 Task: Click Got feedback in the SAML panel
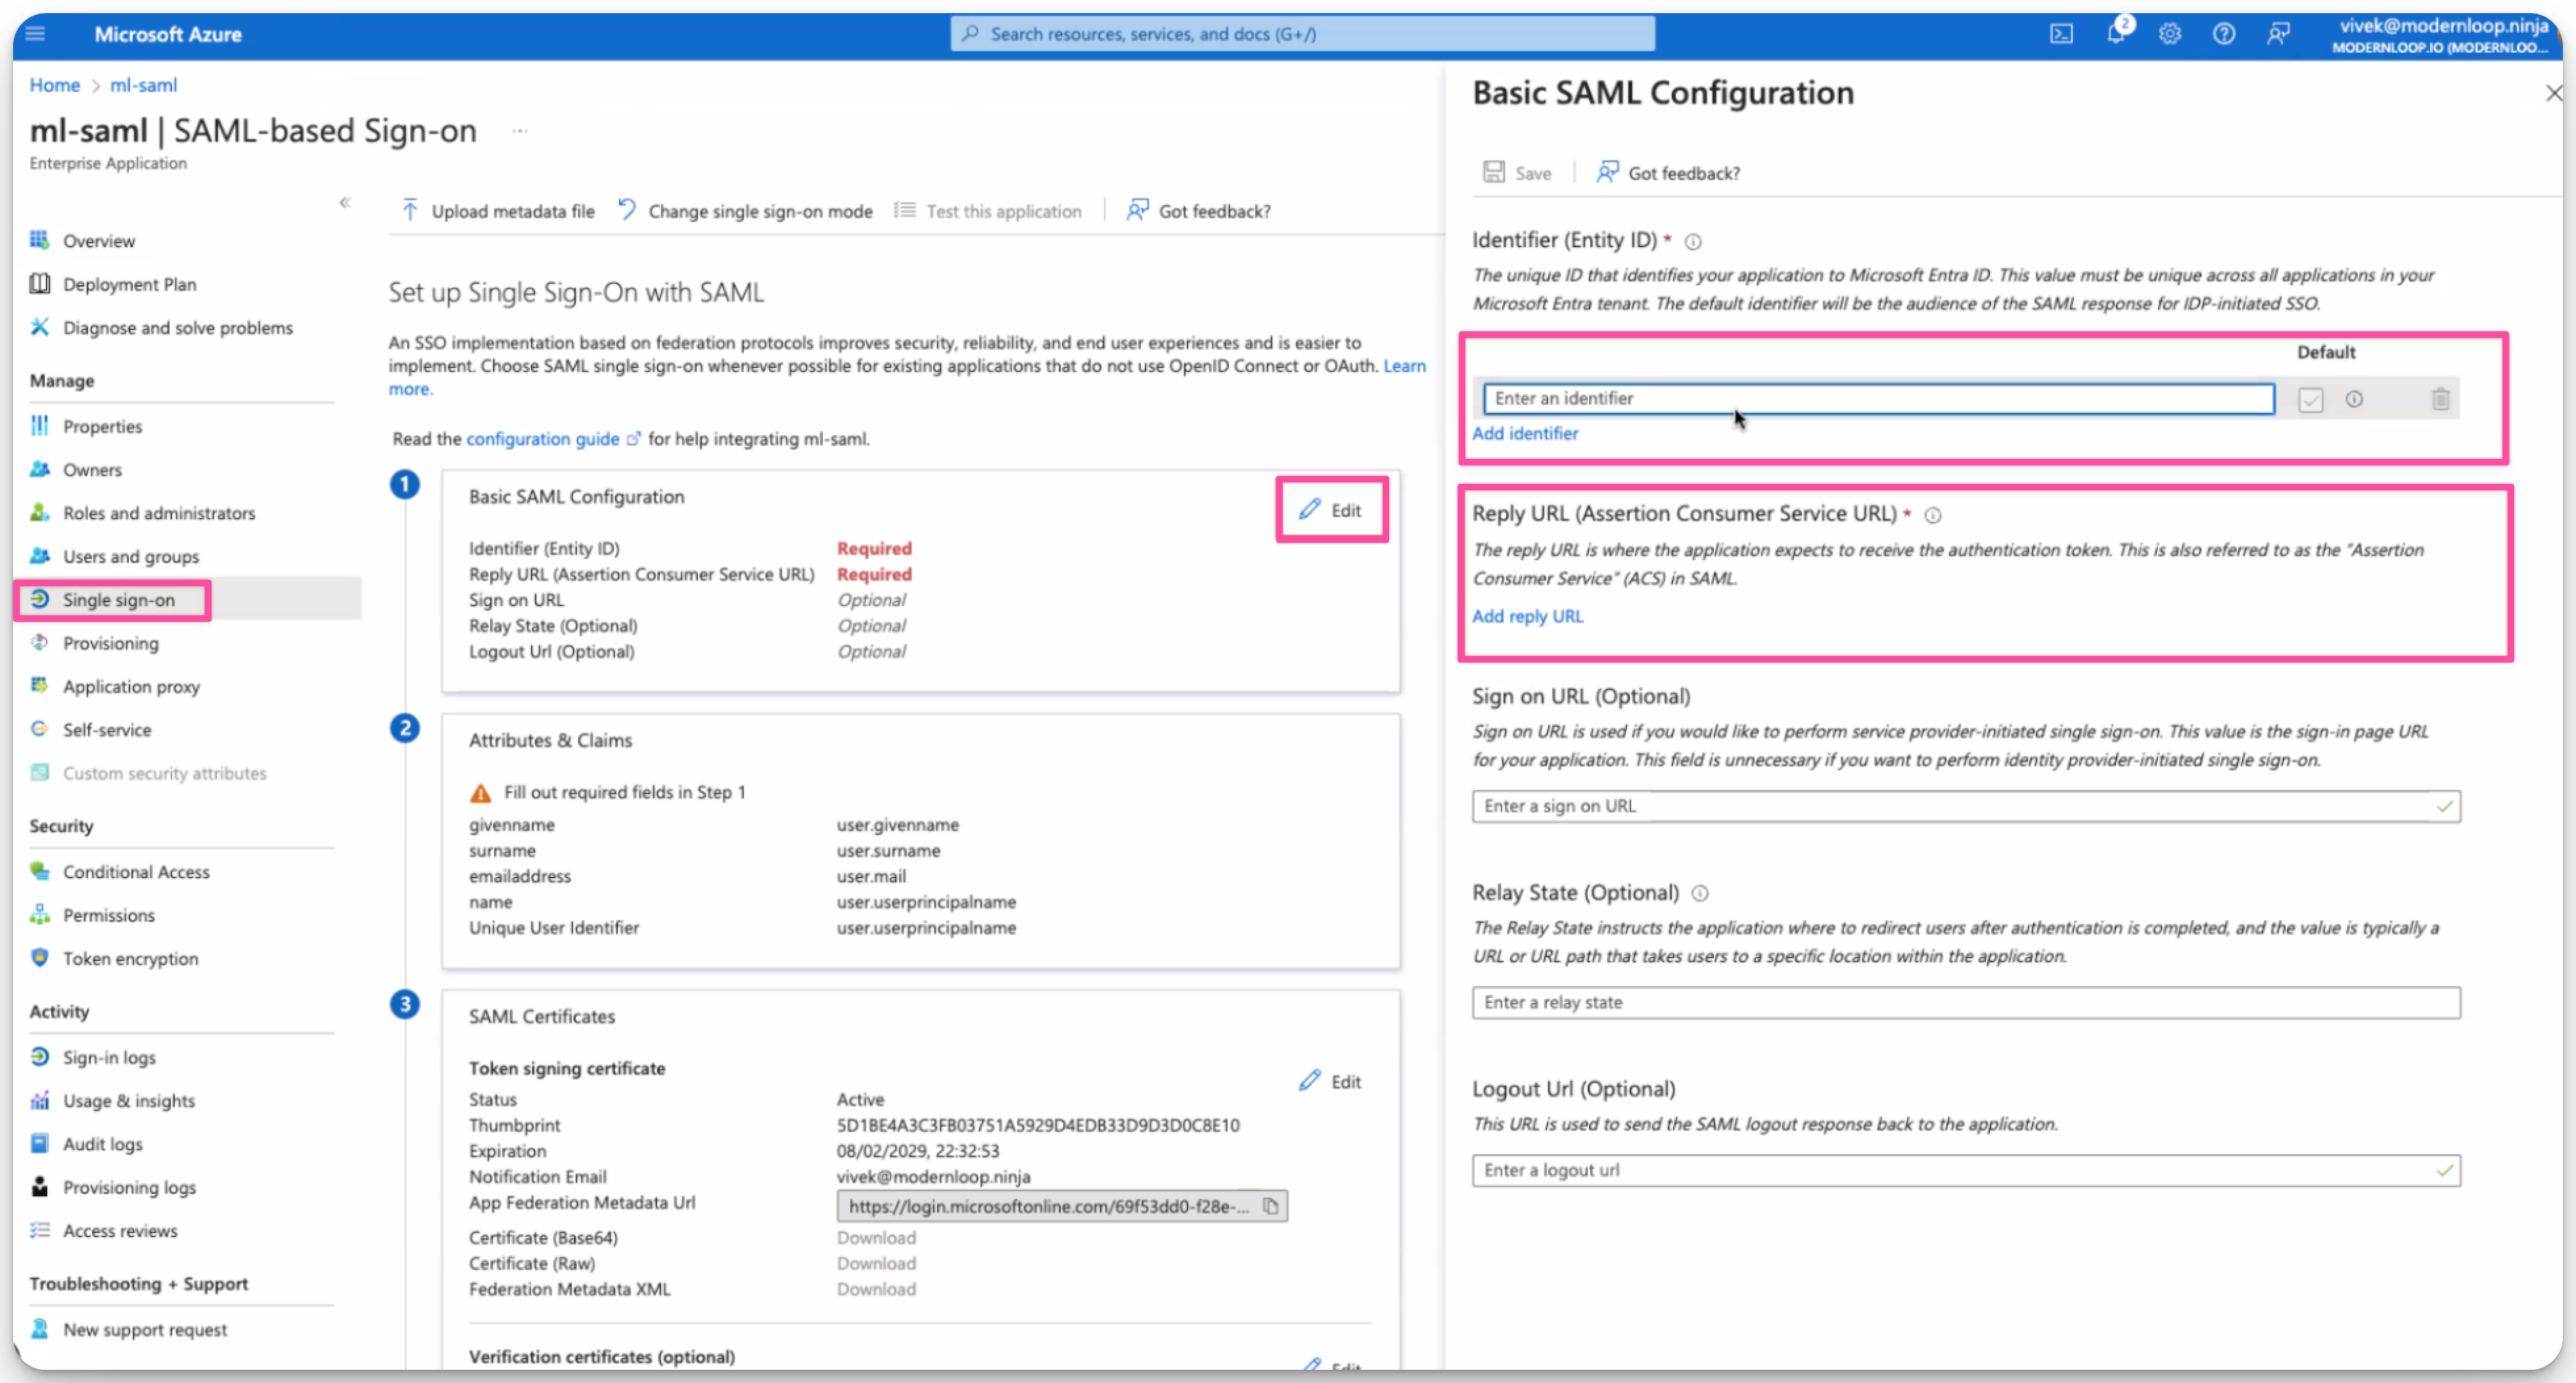(1668, 173)
